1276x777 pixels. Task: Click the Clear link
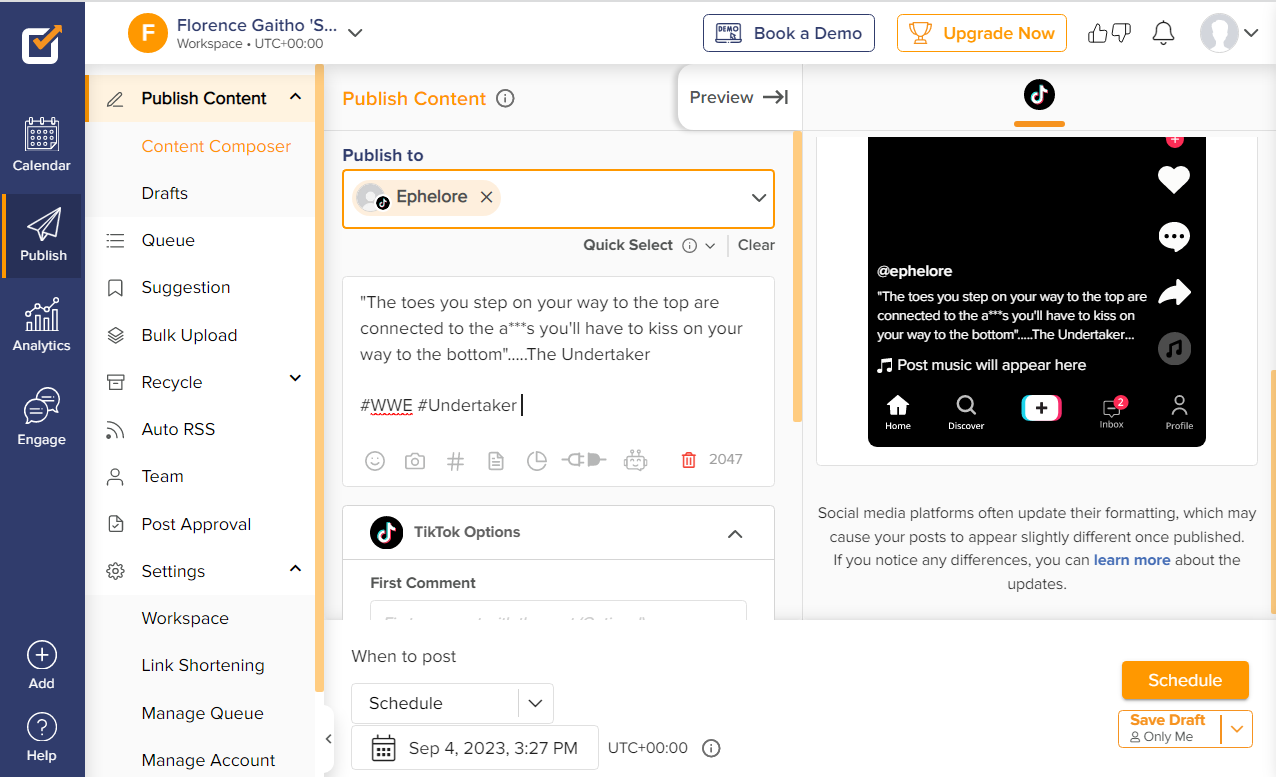[756, 245]
